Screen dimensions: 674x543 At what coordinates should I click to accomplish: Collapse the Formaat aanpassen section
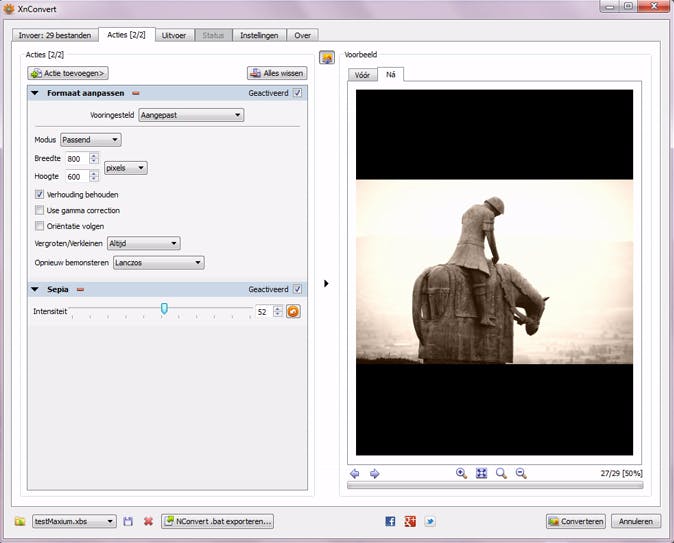[35, 93]
